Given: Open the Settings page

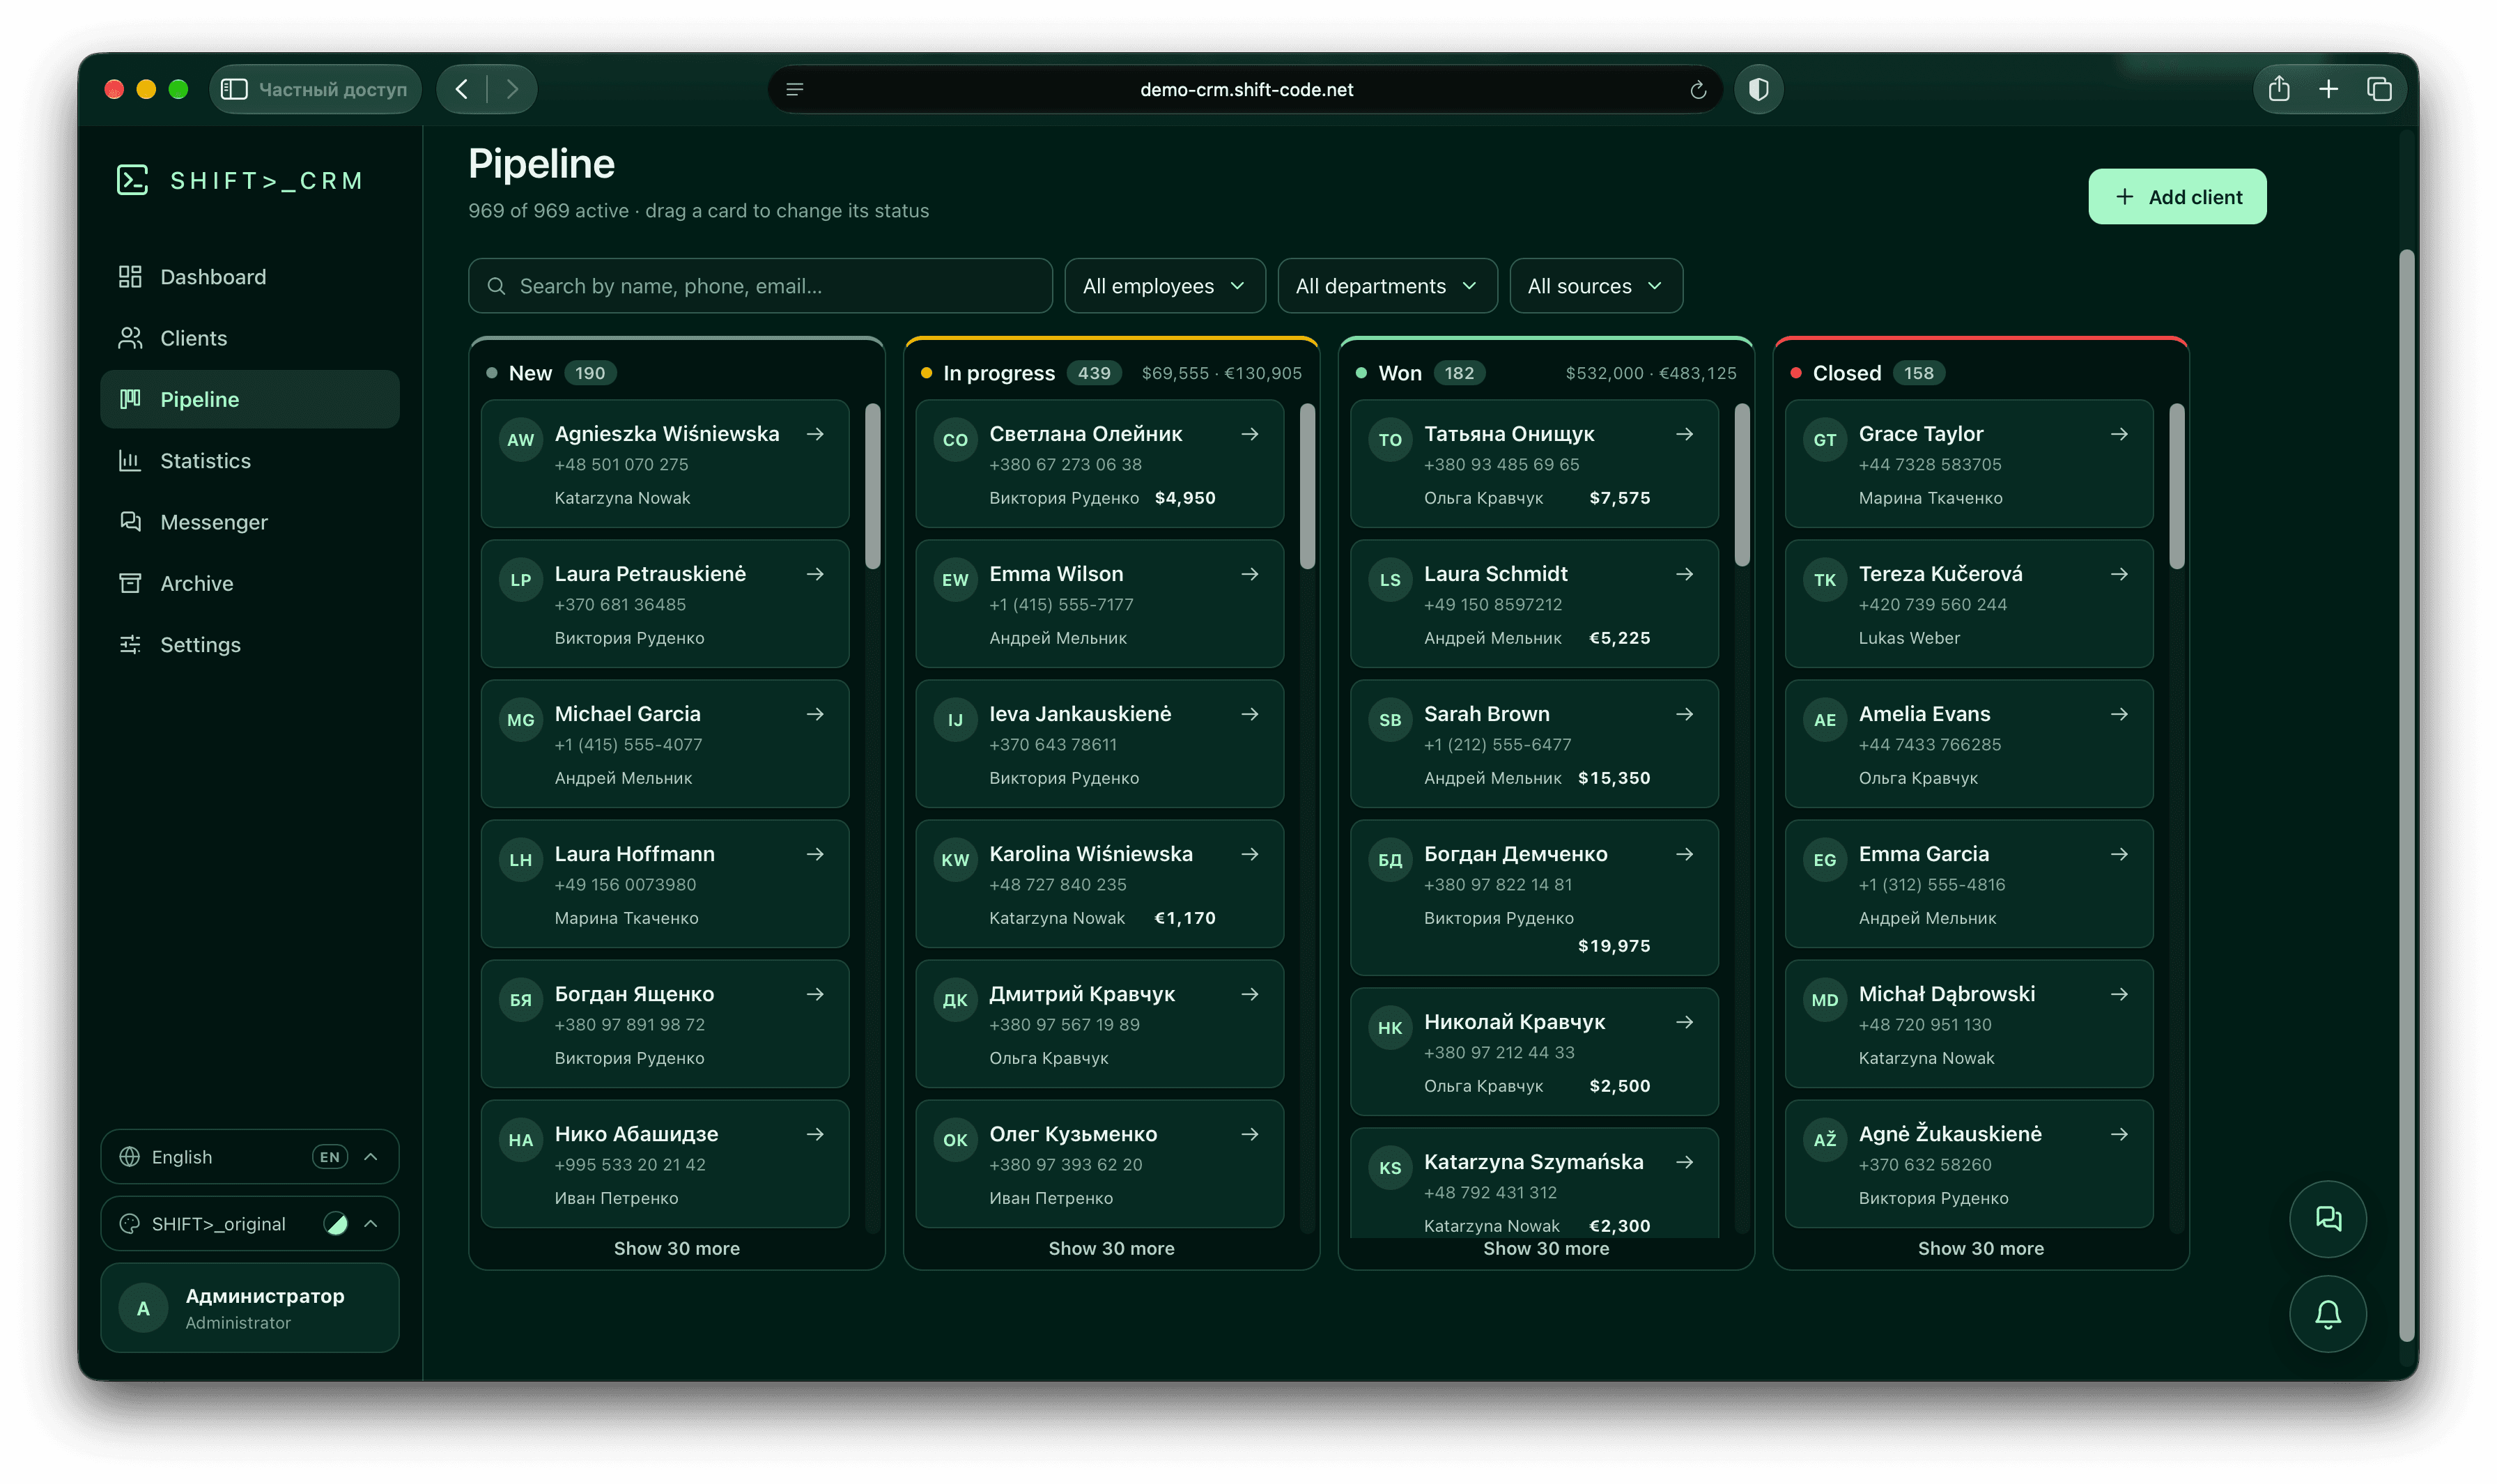Looking at the screenshot, I should point(250,645).
